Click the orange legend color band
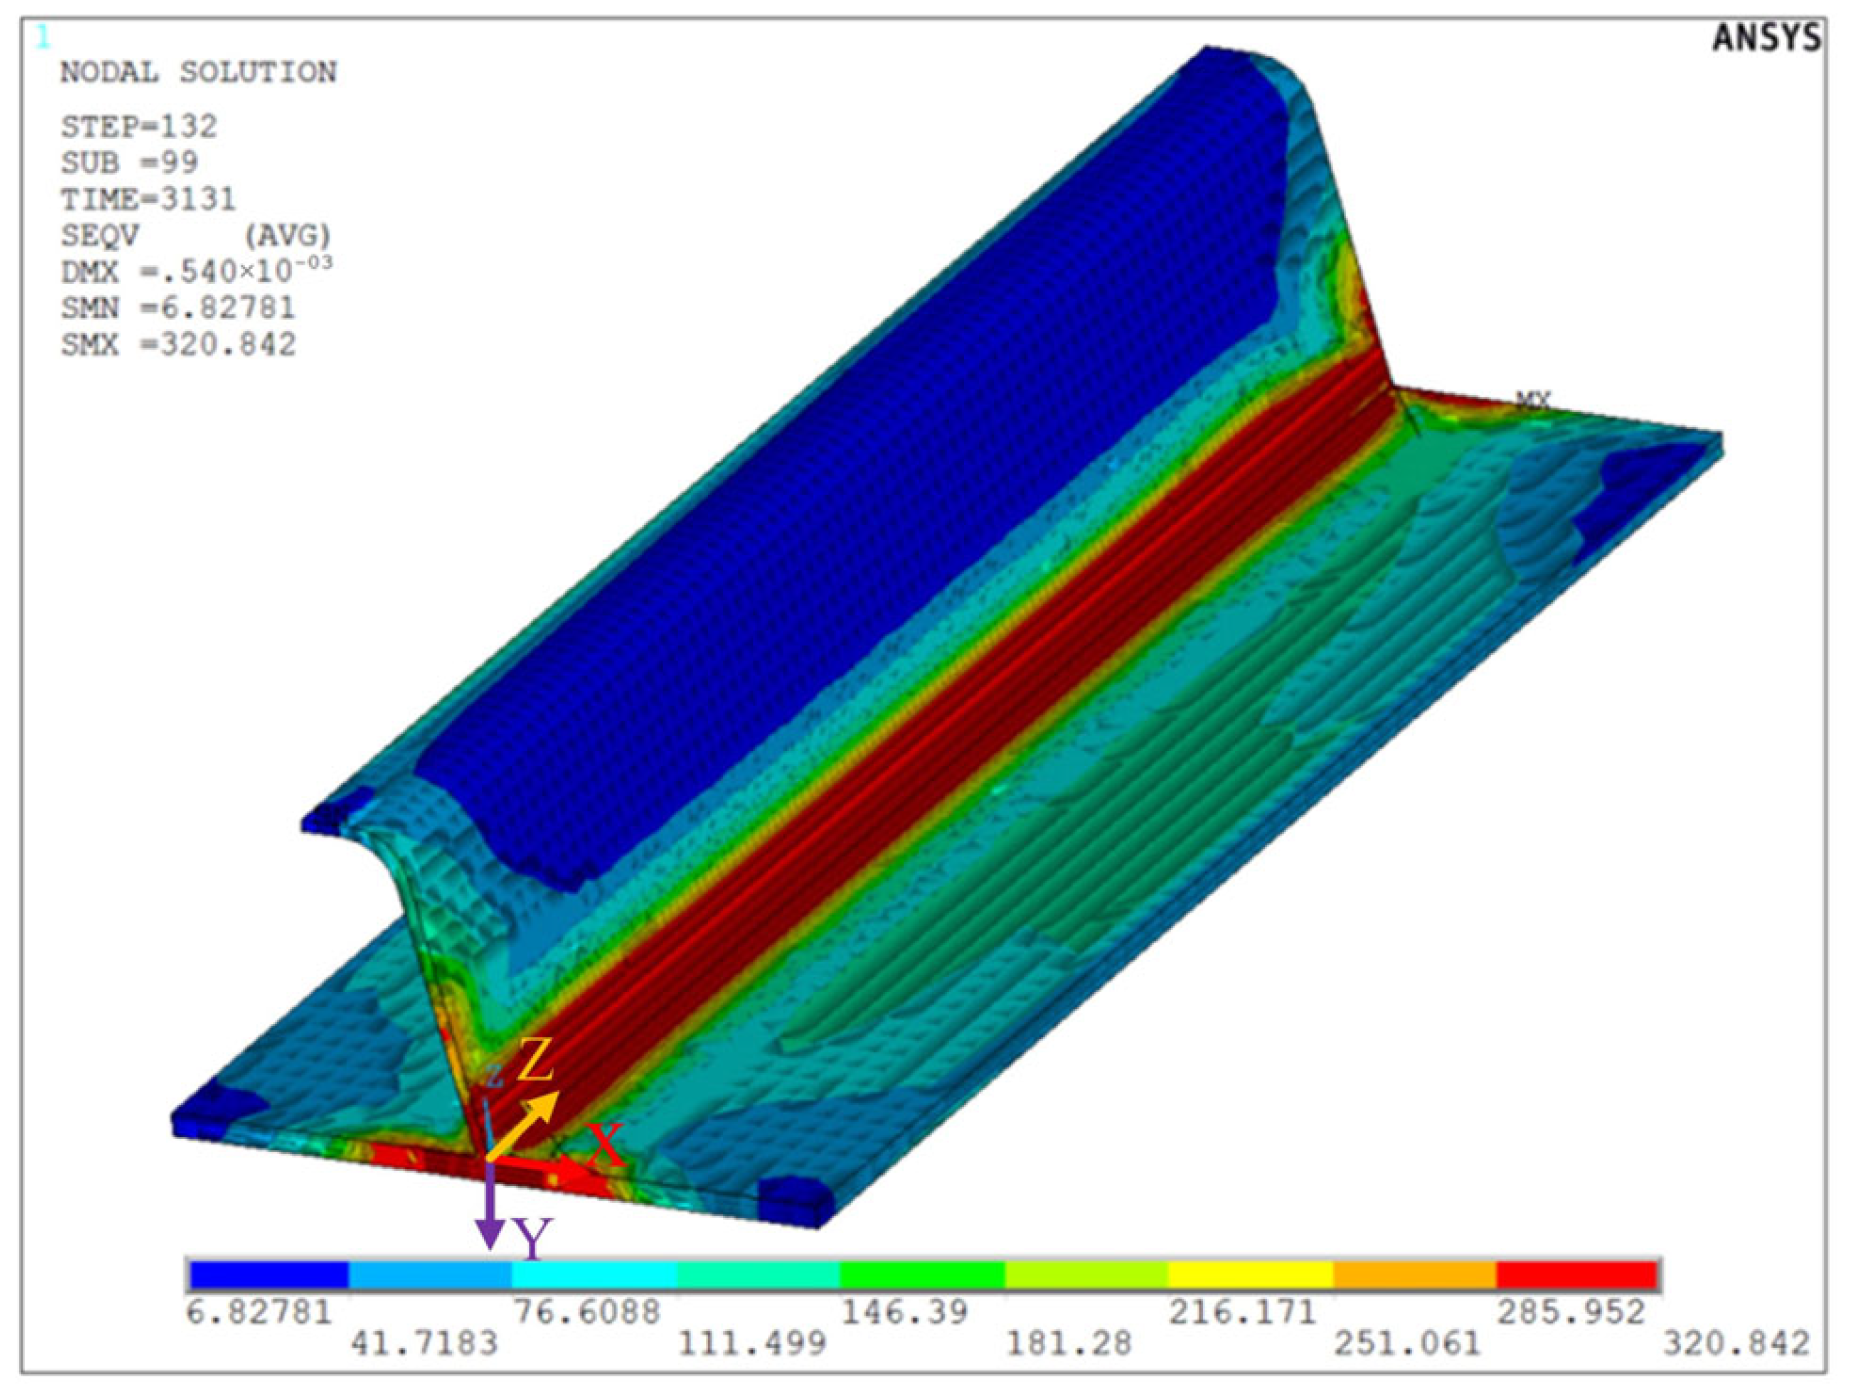The image size is (1860, 1399). click(1414, 1275)
